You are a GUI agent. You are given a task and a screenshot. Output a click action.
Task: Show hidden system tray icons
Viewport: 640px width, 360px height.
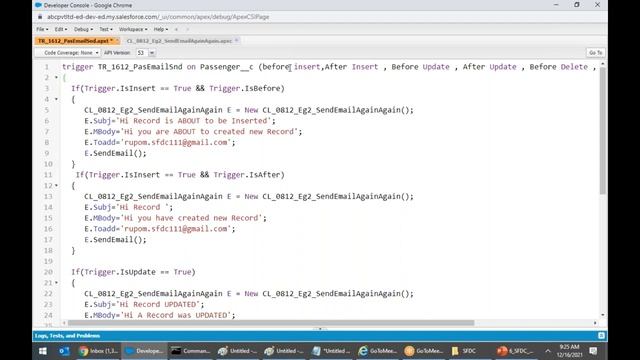click(548, 351)
